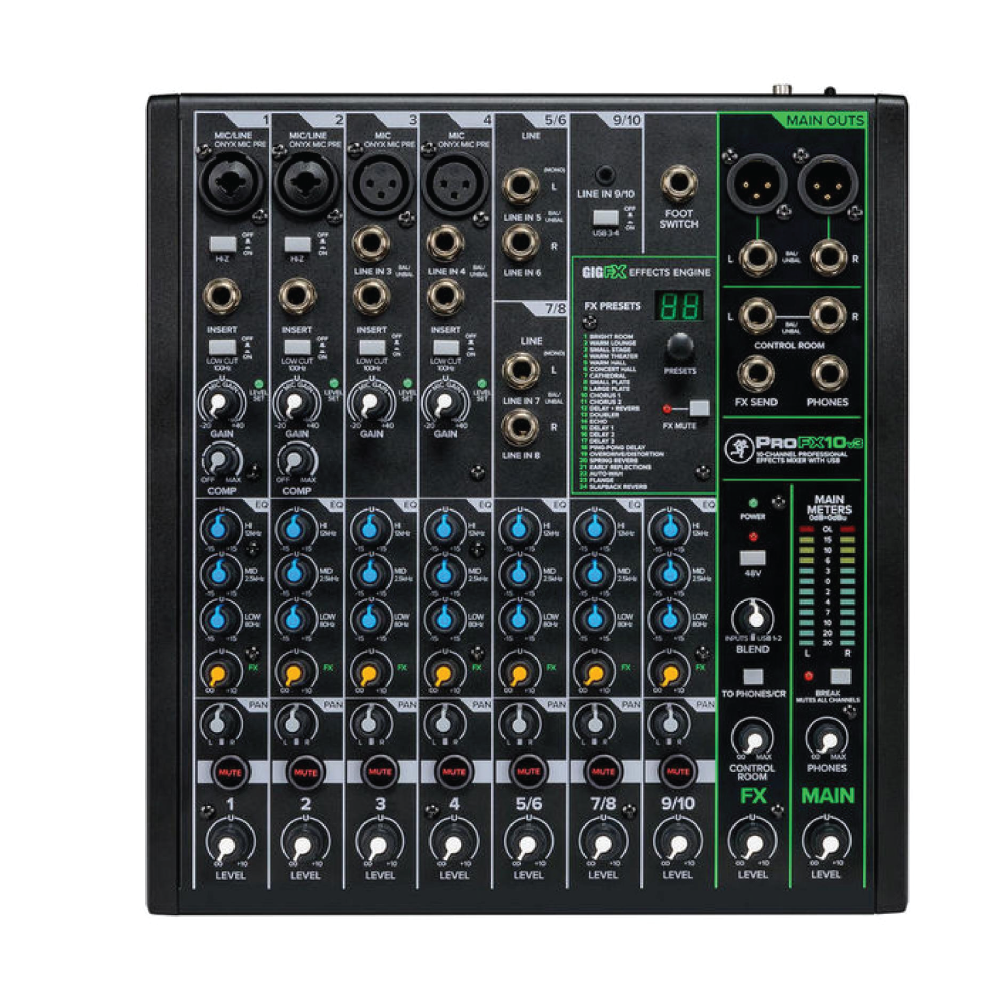Click the LINE IN 9/10 mini jack
Screen dimensions: 1000x1000
pyautogui.click(x=605, y=173)
